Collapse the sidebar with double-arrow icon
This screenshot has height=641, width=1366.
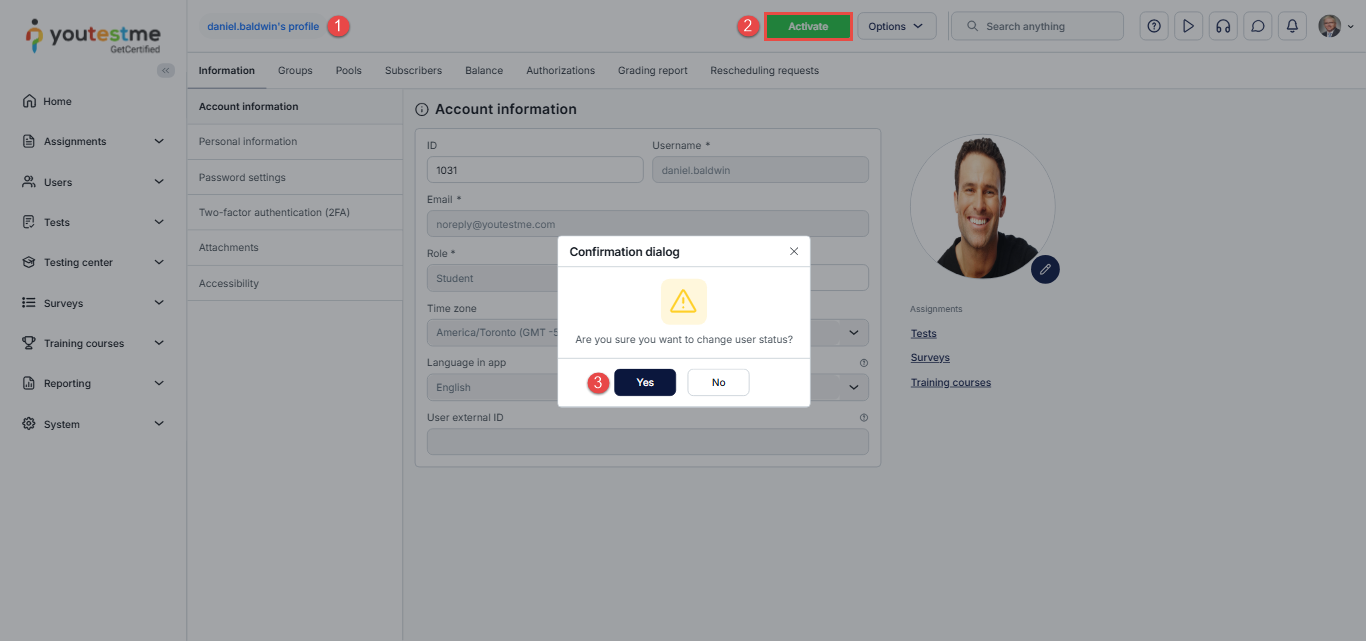(x=166, y=70)
